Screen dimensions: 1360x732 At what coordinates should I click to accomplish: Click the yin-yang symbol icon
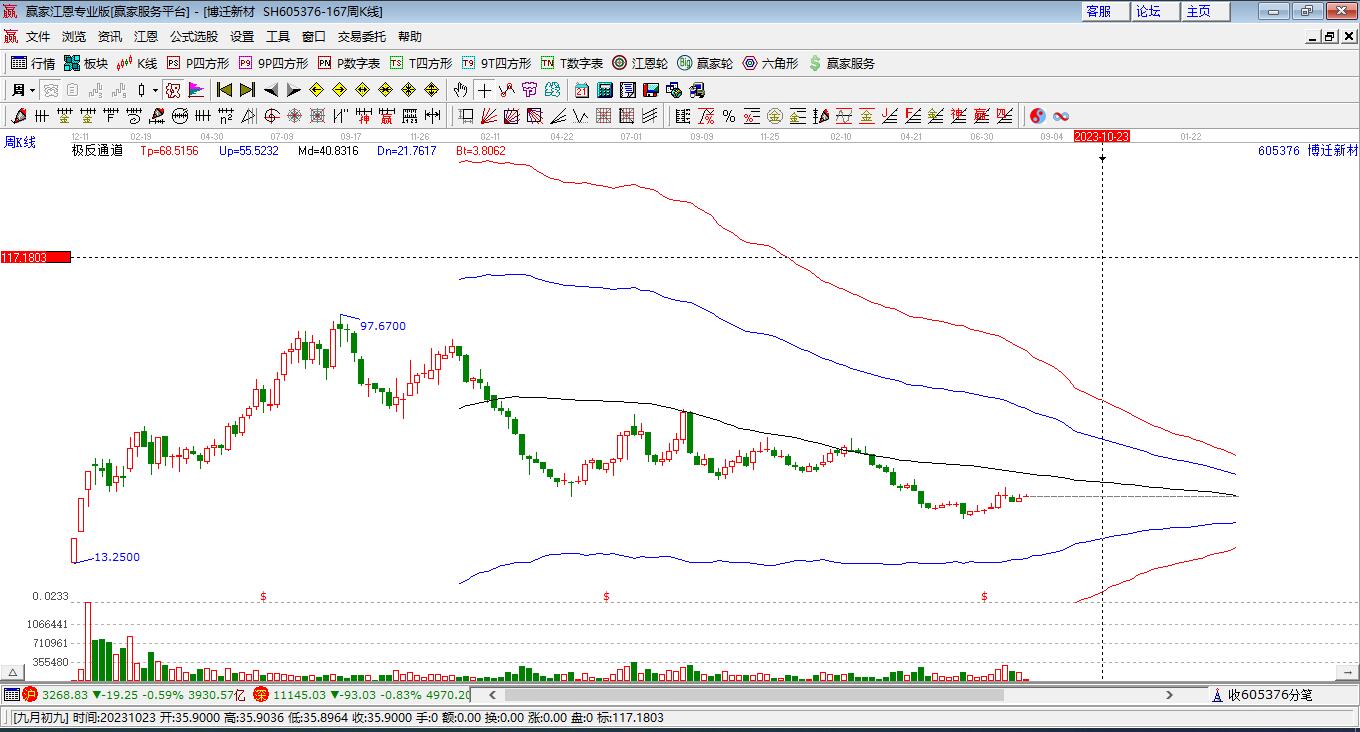click(1037, 116)
